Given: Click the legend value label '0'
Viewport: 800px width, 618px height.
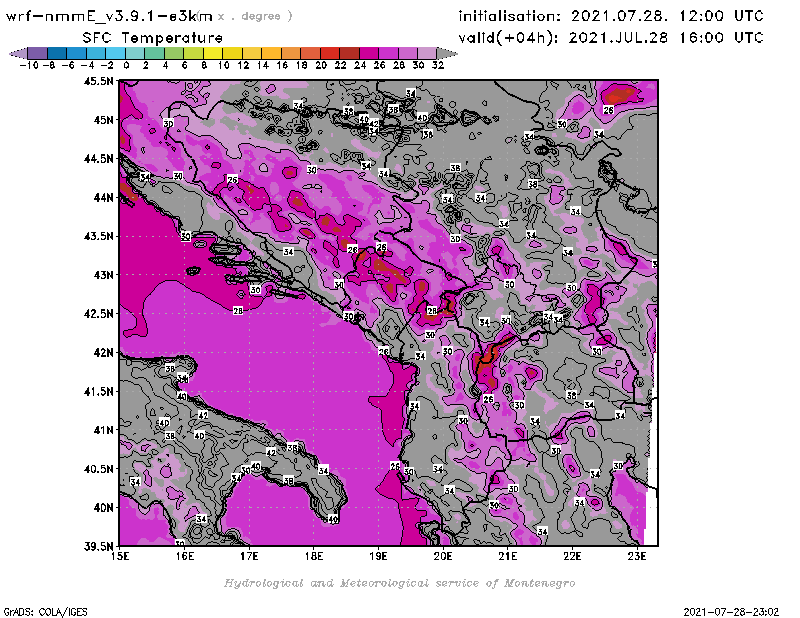Looking at the screenshot, I should (126, 65).
